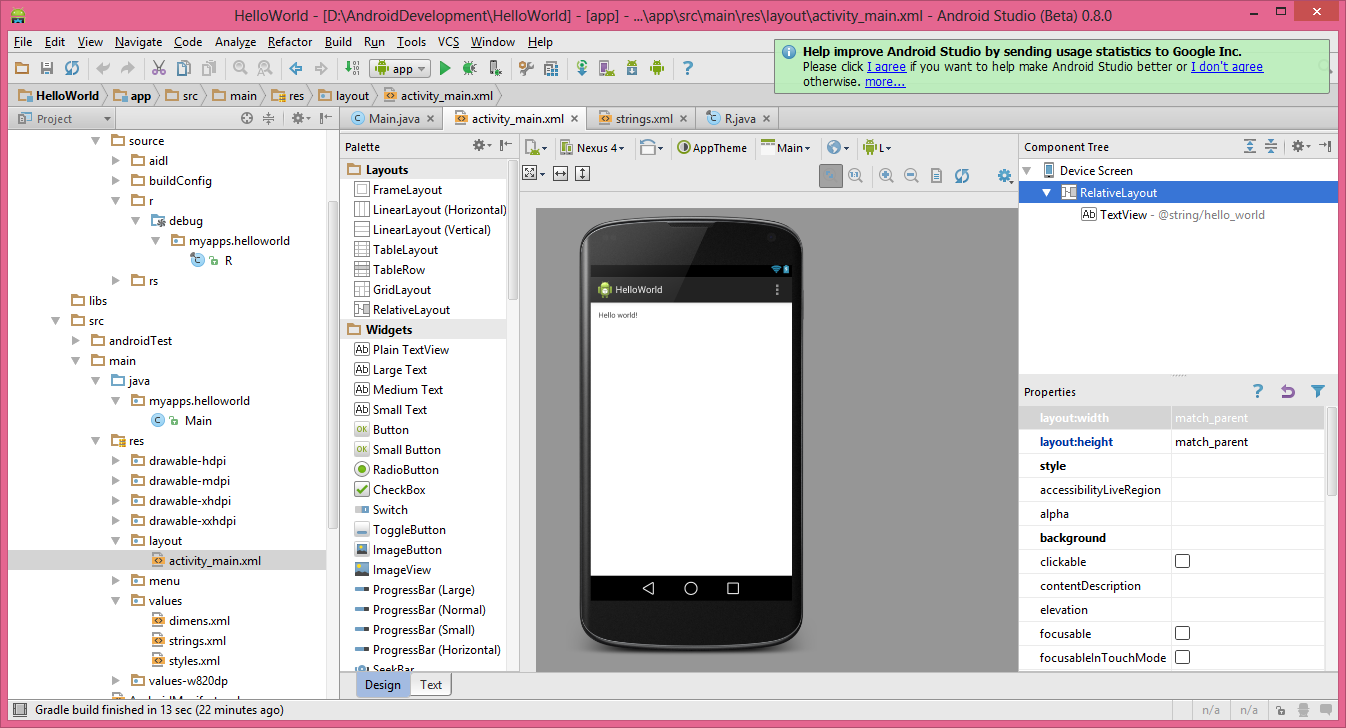Select TextView in Component Tree
This screenshot has height=728, width=1346.
[1123, 214]
